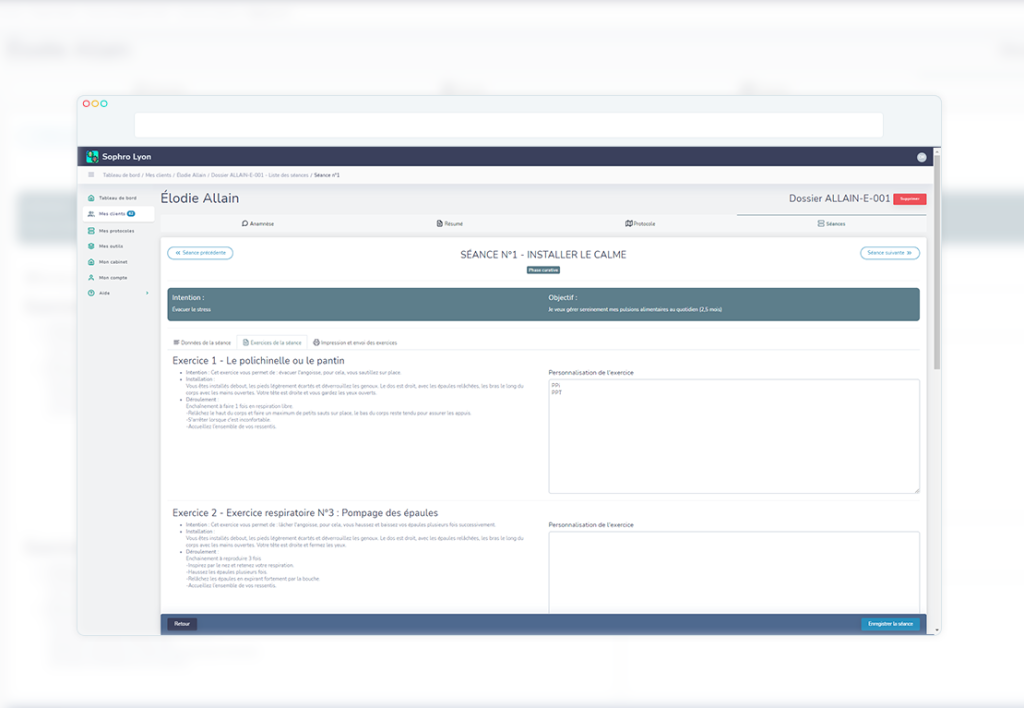Go to Séance suivante
1024x708 pixels.
click(x=889, y=253)
